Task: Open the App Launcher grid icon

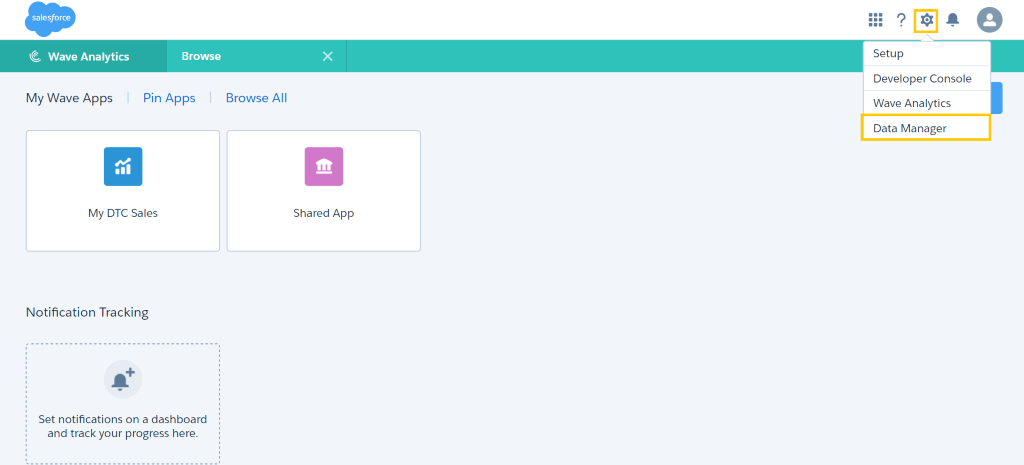Action: 875,20
